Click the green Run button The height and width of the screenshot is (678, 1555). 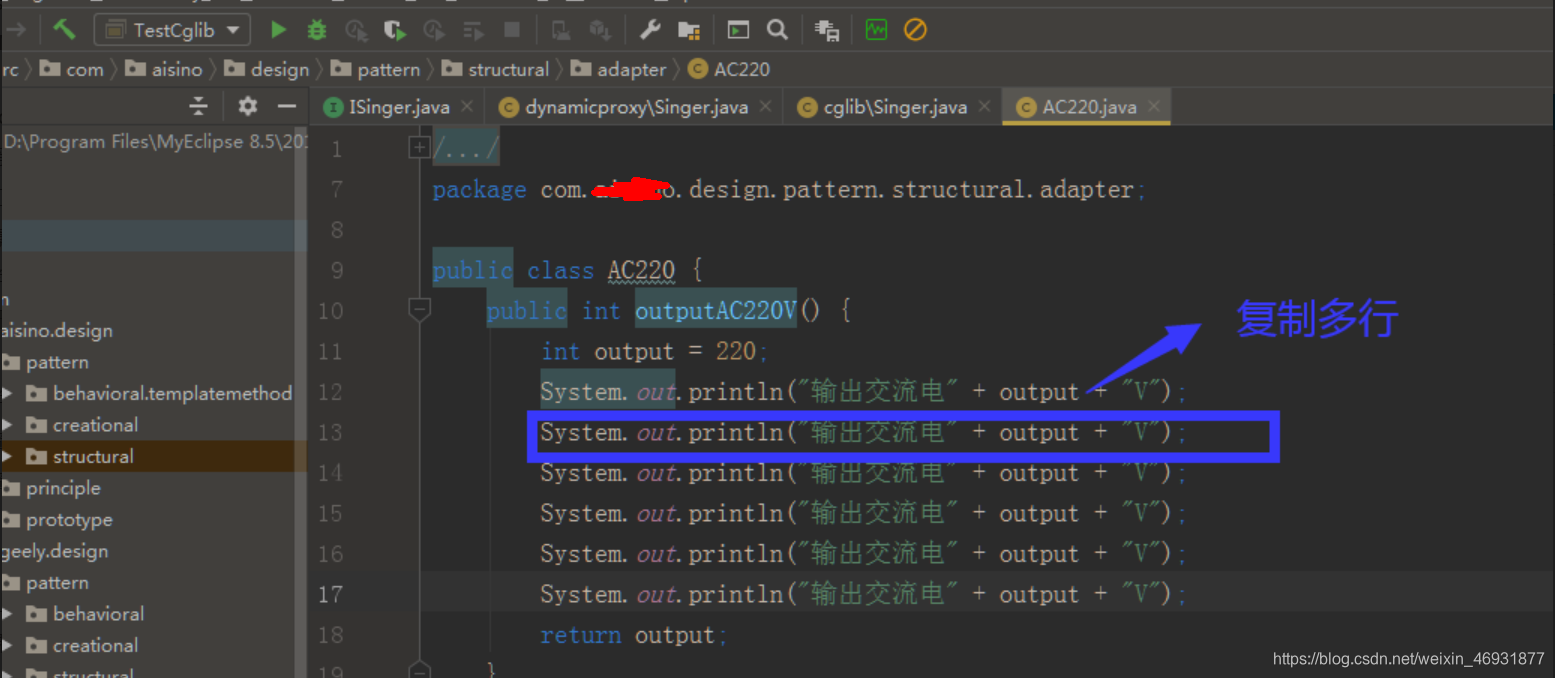click(x=278, y=30)
